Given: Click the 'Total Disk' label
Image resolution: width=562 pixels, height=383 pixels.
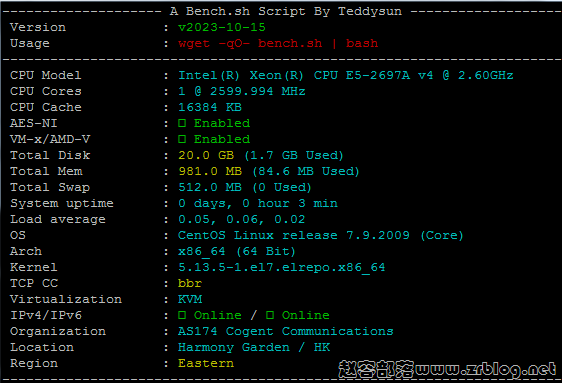Looking at the screenshot, I should [50, 155].
